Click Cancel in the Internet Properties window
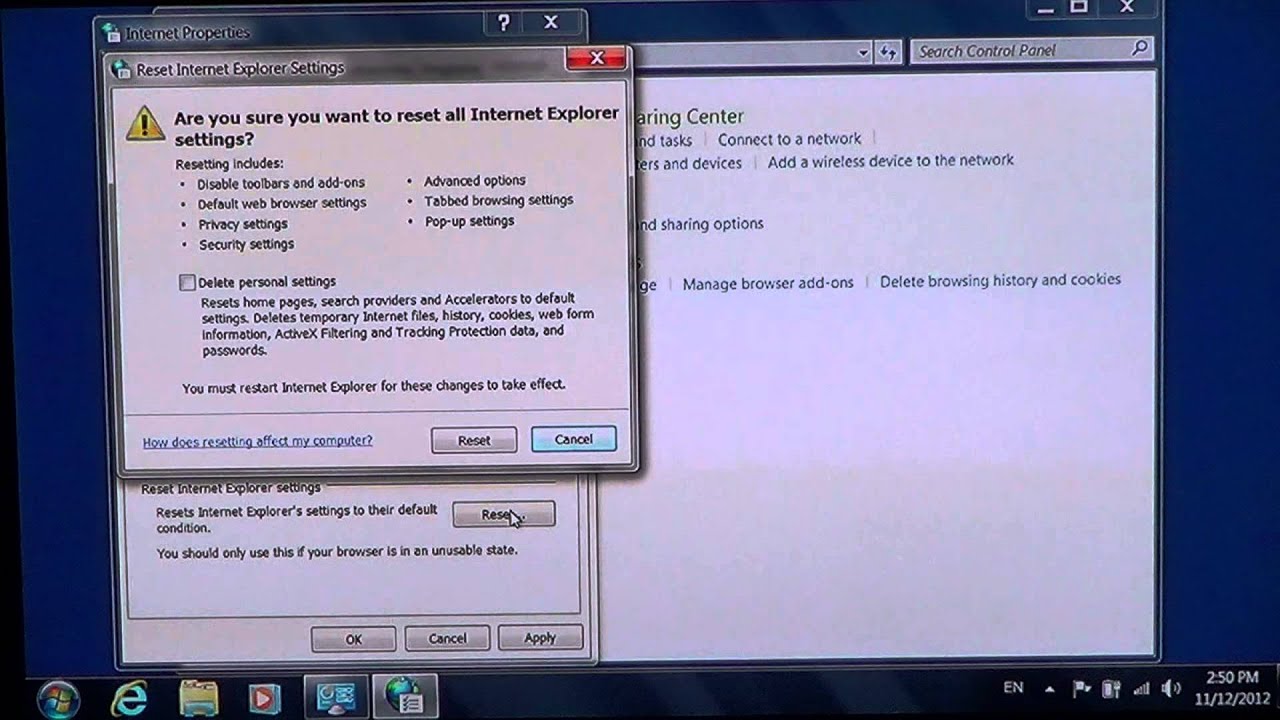This screenshot has height=720, width=1280. [447, 638]
